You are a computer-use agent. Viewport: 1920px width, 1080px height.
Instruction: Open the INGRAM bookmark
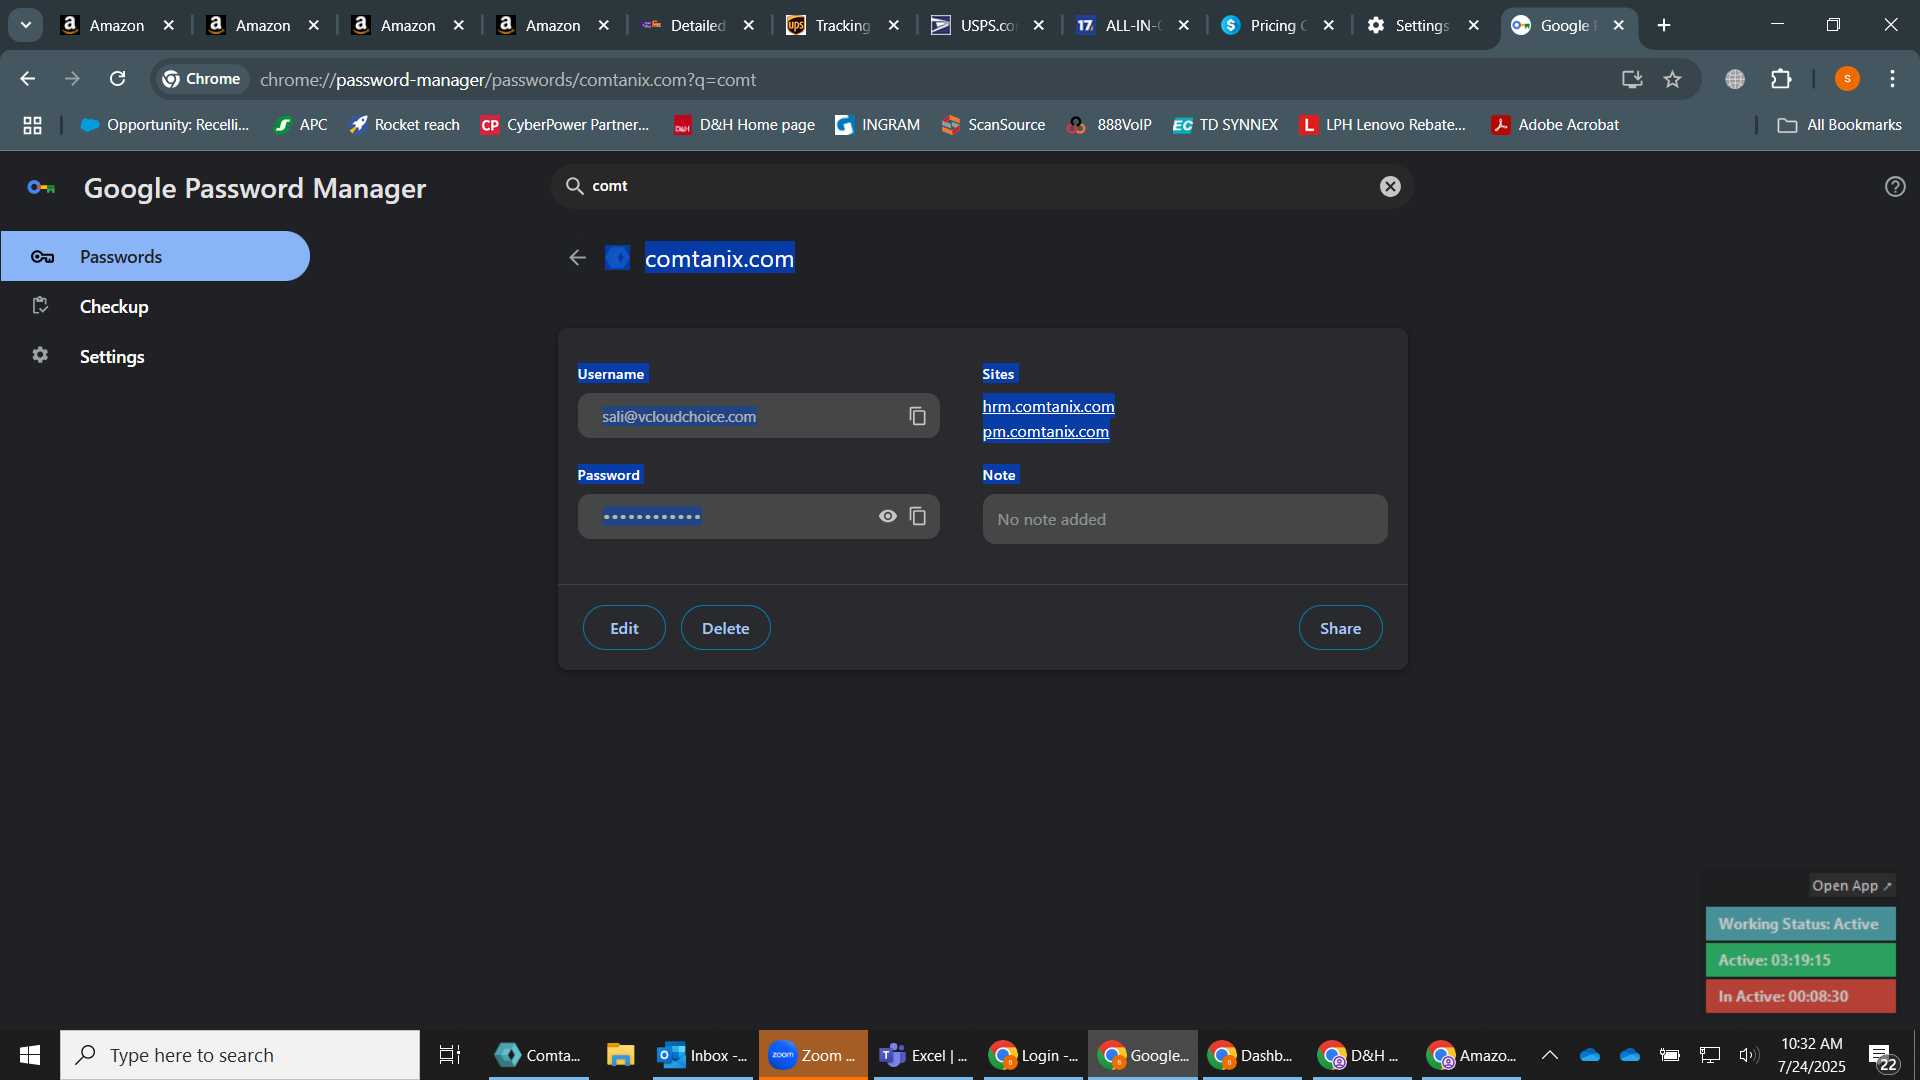coord(877,125)
